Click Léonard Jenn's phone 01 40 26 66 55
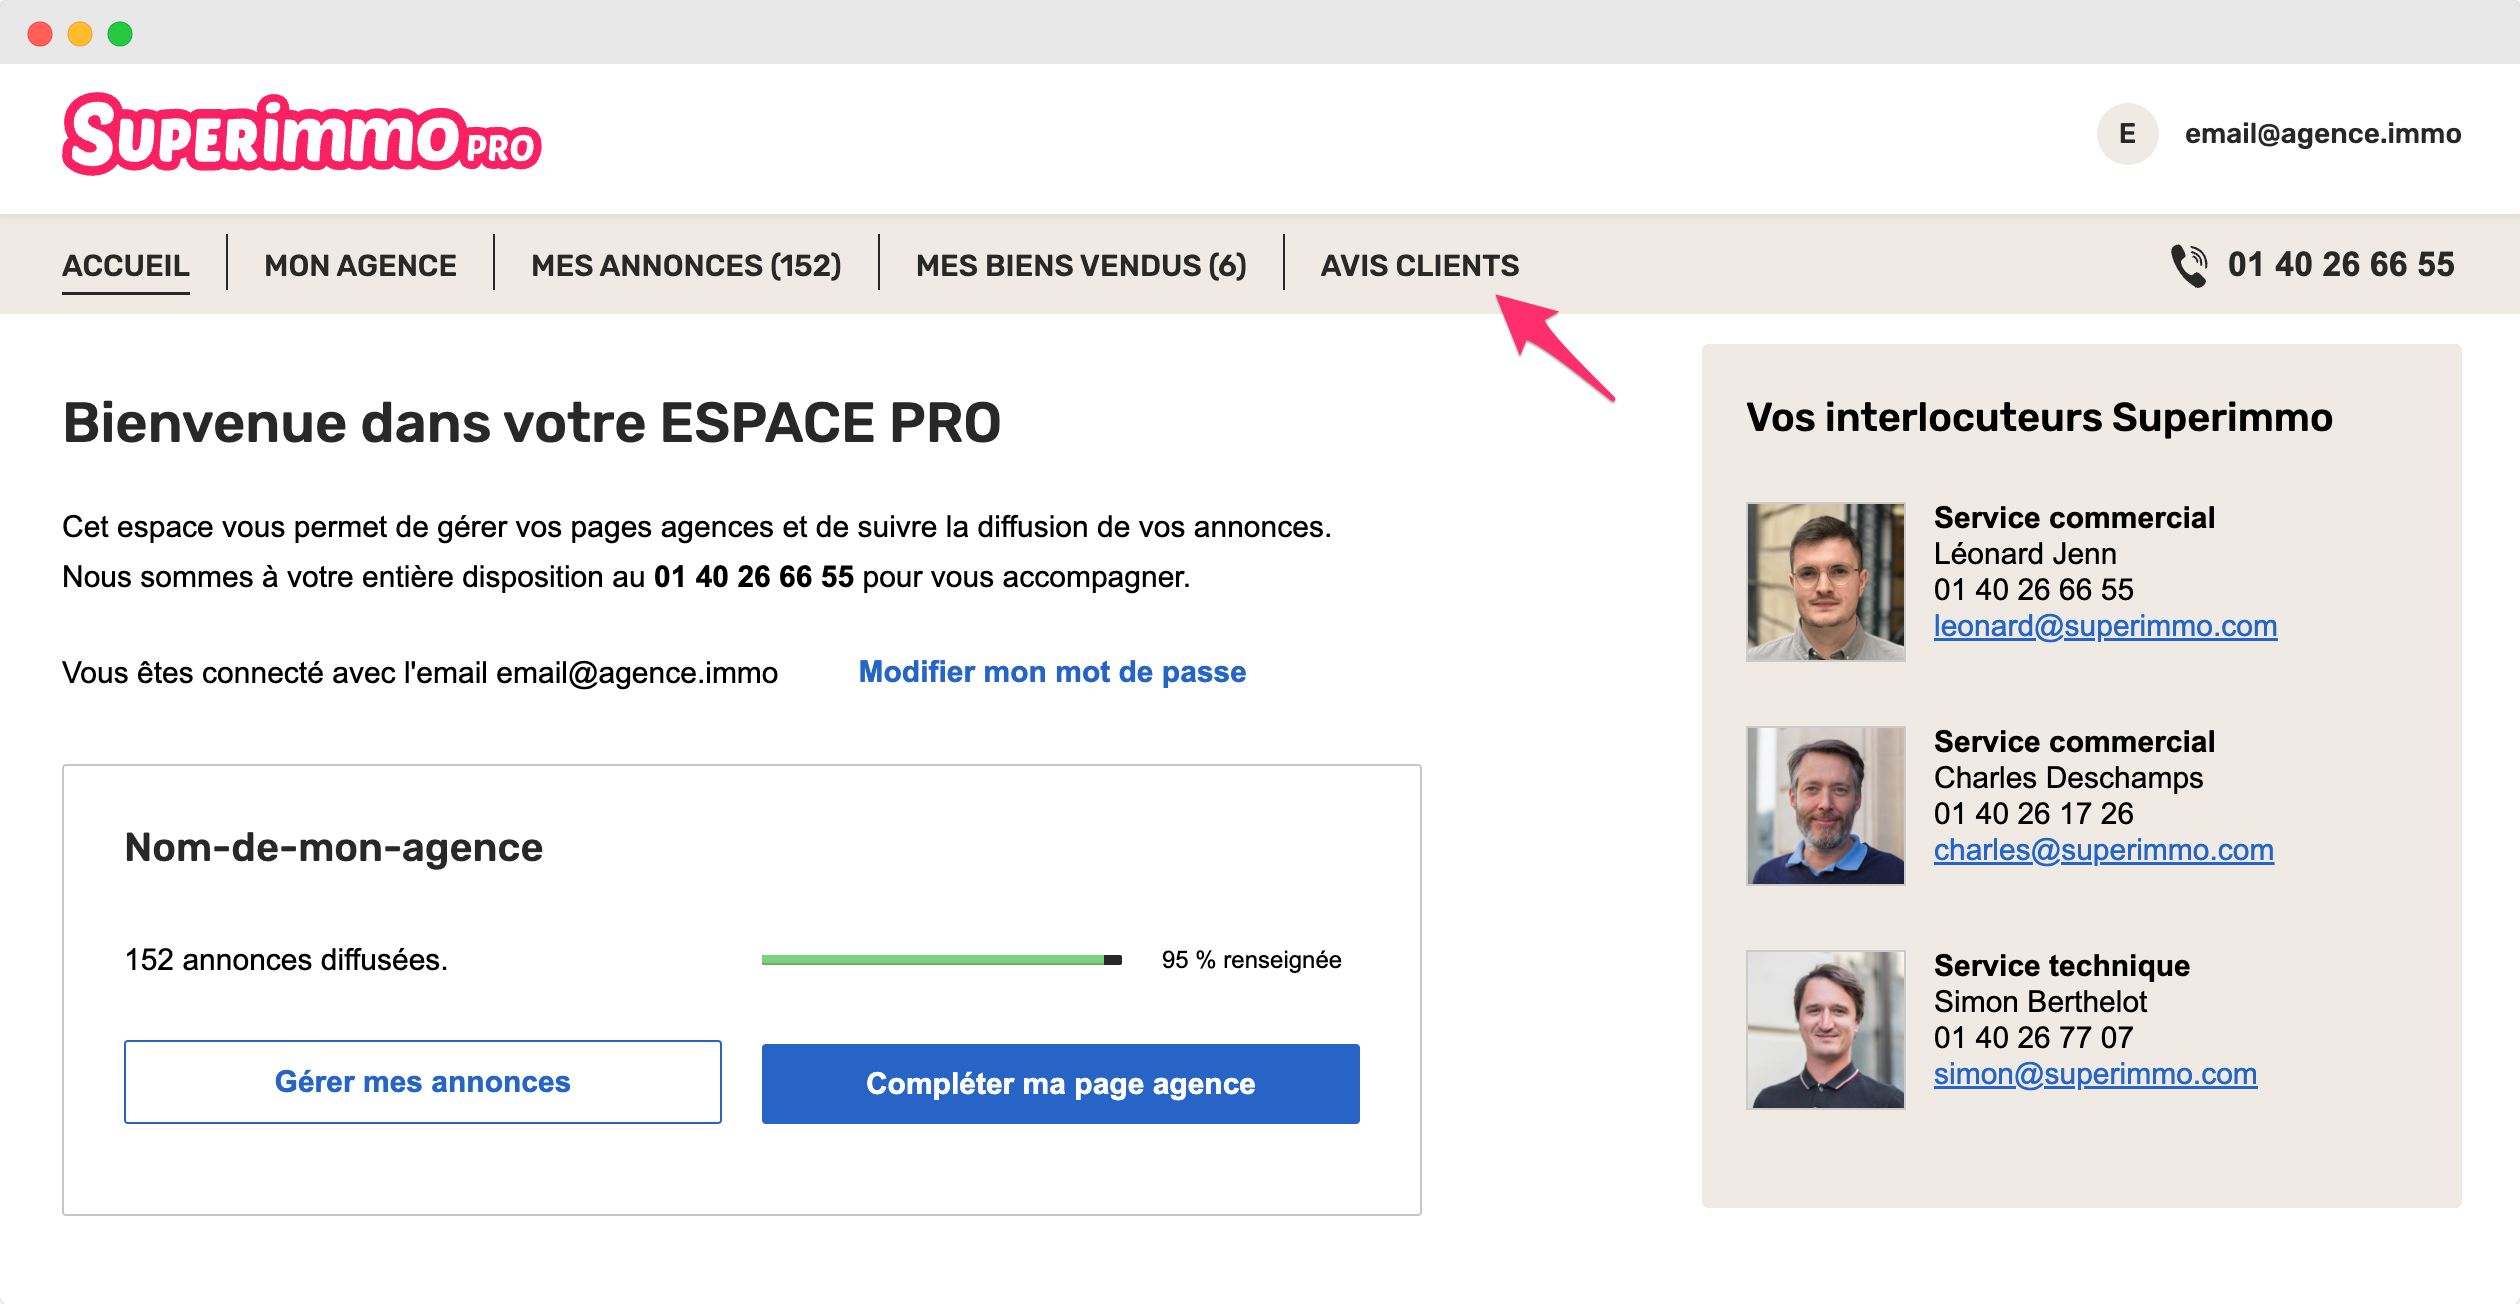Image resolution: width=2520 pixels, height=1304 pixels. pos(2033,590)
